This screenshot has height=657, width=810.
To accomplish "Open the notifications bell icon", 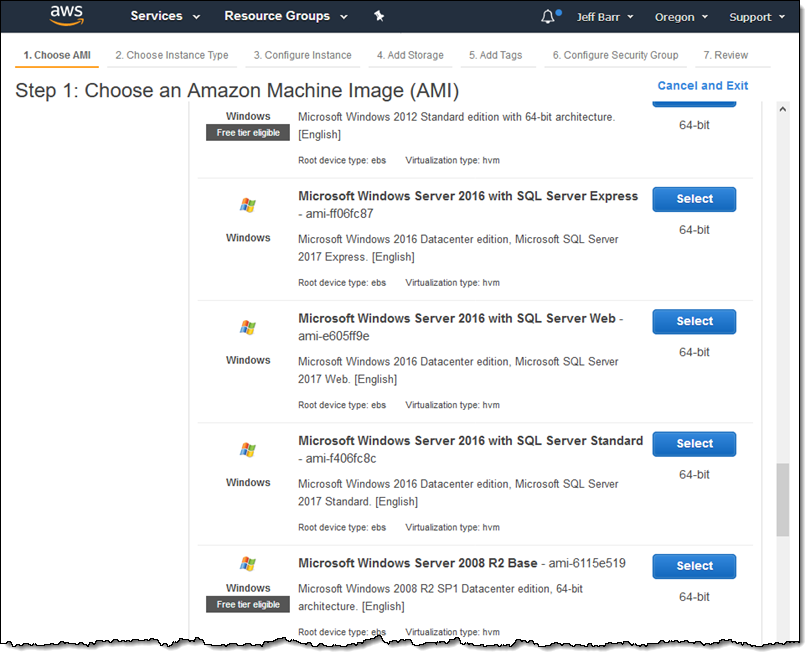I will pos(548,17).
